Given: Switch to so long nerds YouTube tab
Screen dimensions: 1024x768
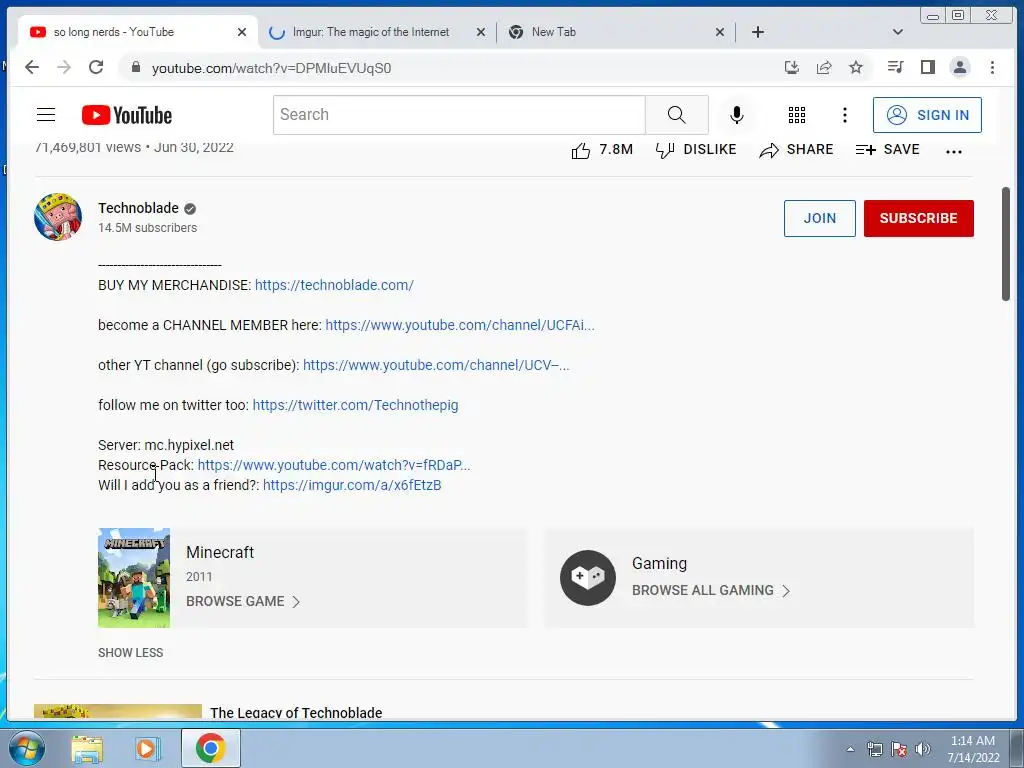Looking at the screenshot, I should [x=138, y=32].
